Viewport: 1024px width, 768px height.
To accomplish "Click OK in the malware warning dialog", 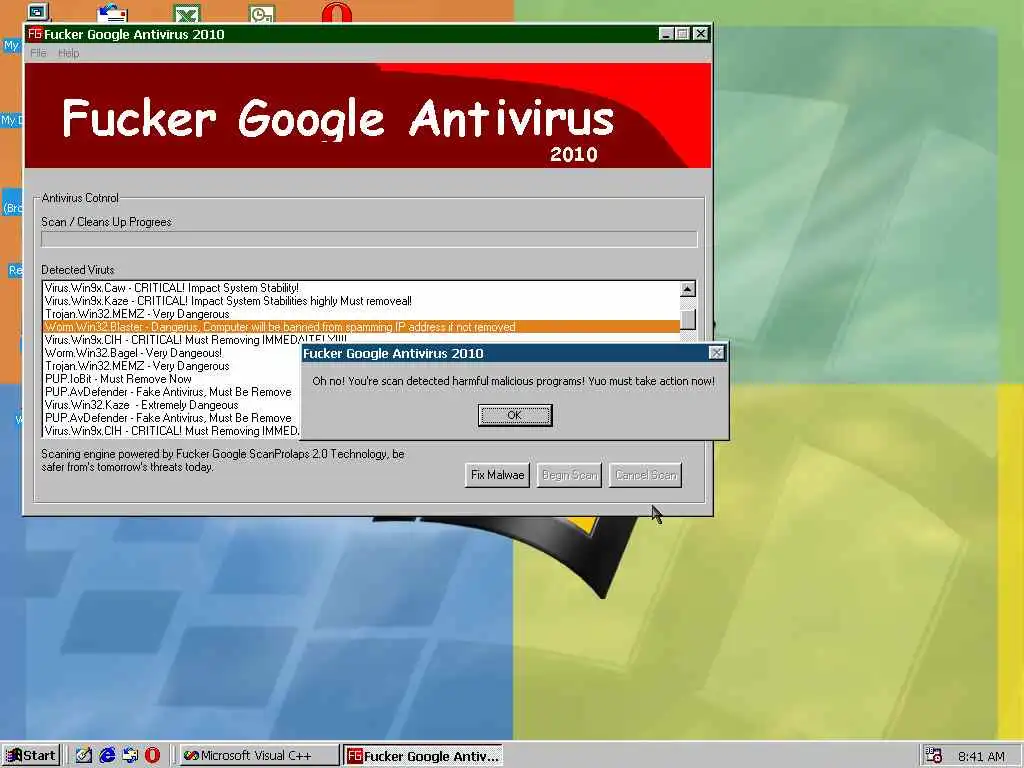I will (x=515, y=415).
